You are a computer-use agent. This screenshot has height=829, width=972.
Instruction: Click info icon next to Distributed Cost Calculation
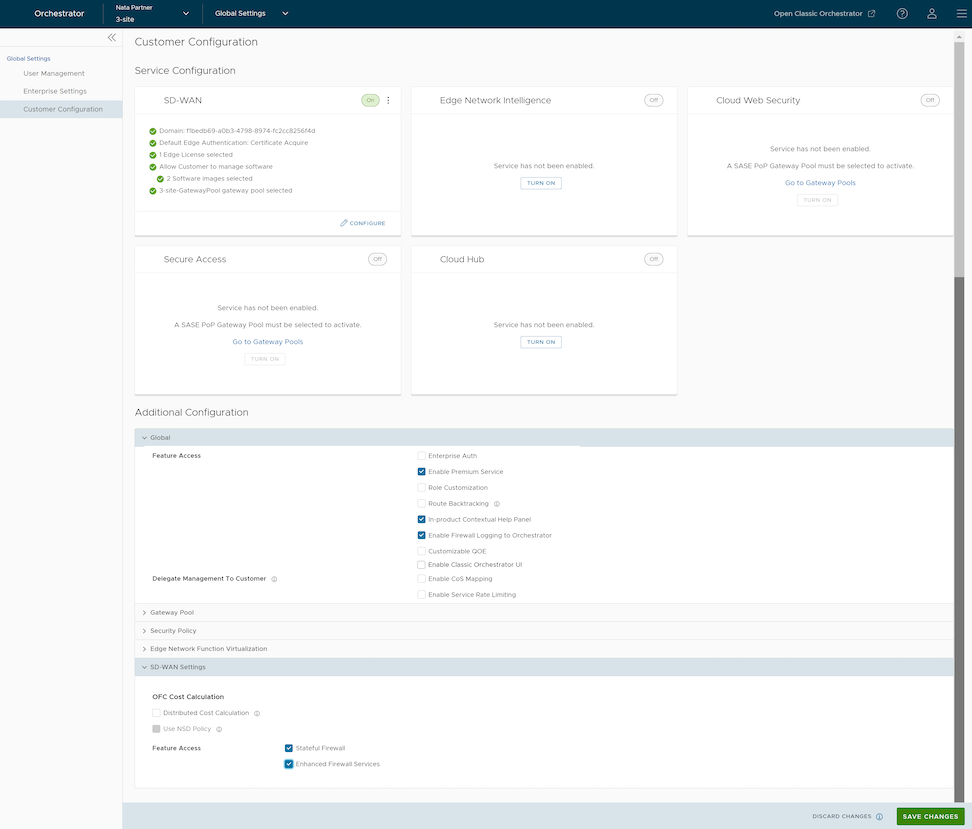(257, 713)
